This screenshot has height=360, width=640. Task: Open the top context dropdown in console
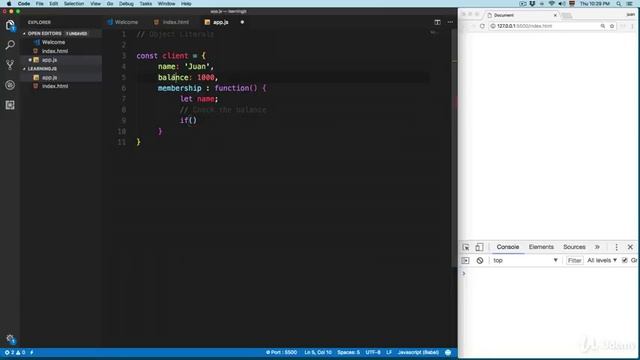tap(525, 260)
